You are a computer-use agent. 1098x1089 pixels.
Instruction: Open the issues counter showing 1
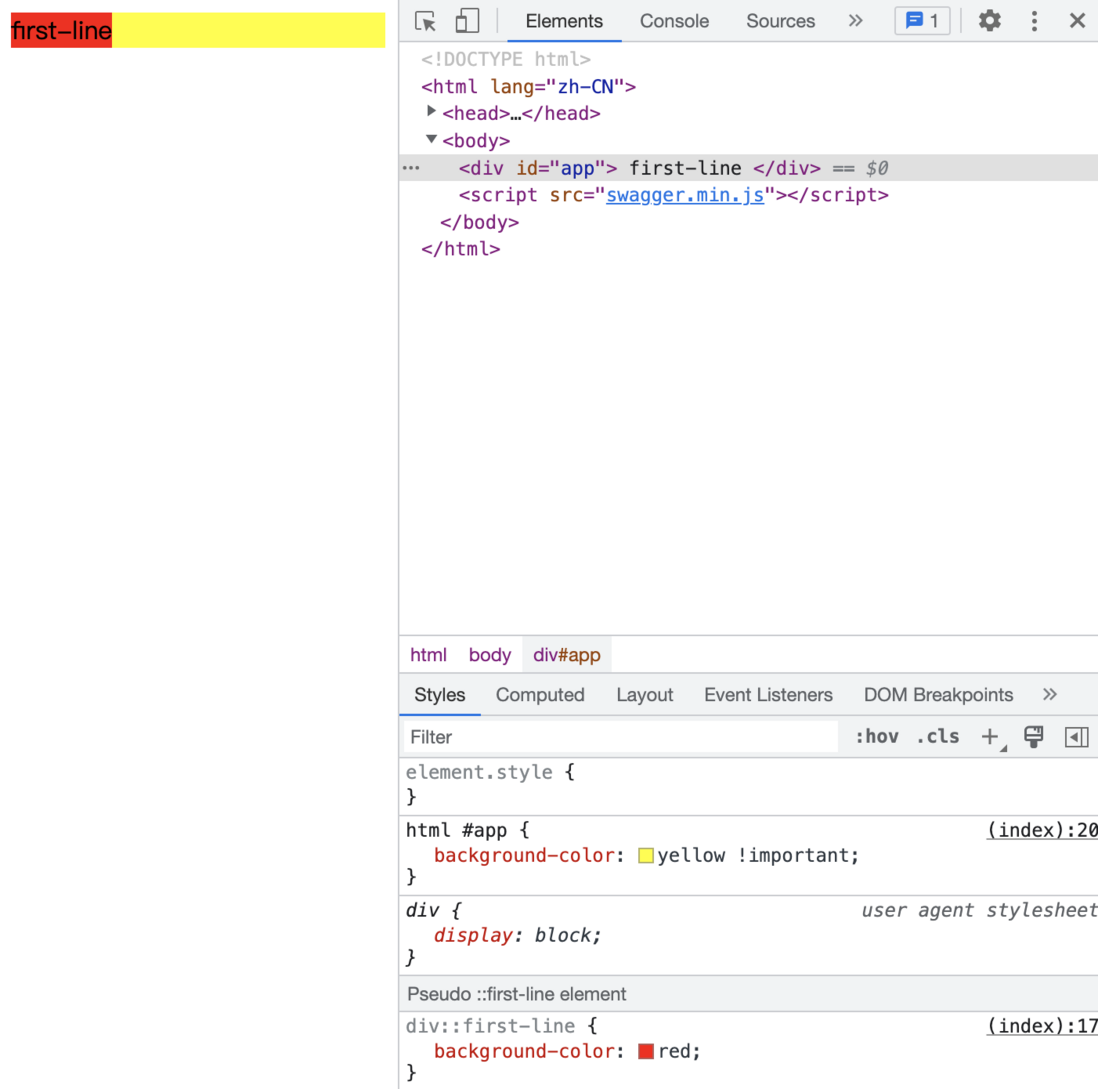click(x=922, y=21)
